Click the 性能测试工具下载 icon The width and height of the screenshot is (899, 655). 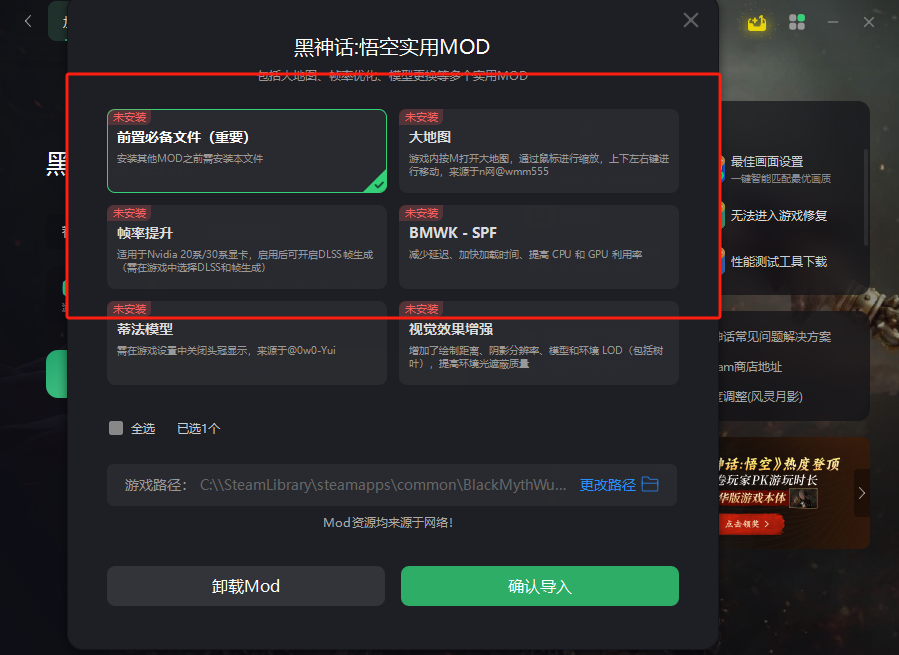click(722, 262)
